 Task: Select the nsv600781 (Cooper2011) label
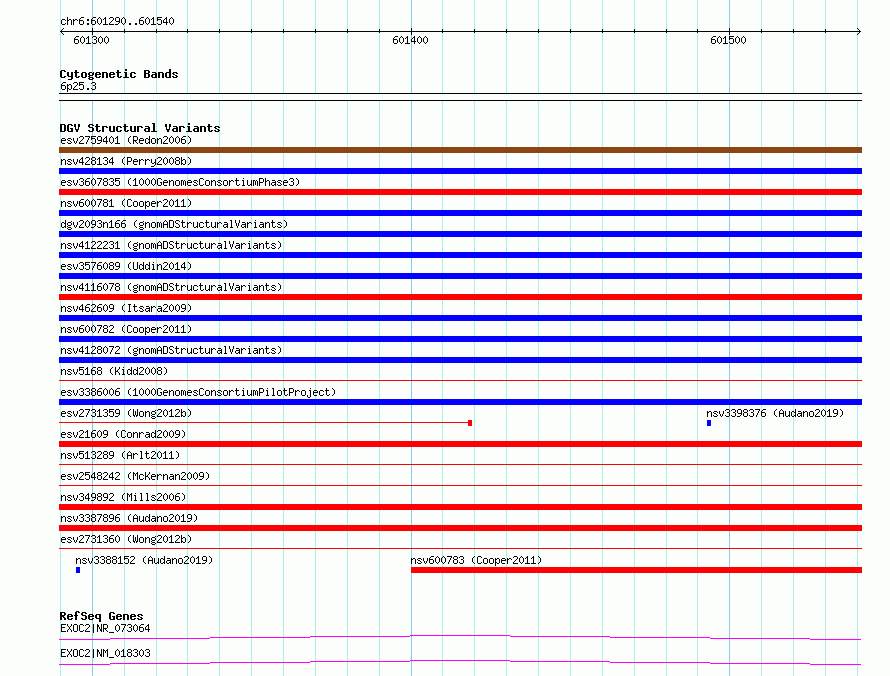pyautogui.click(x=126, y=203)
